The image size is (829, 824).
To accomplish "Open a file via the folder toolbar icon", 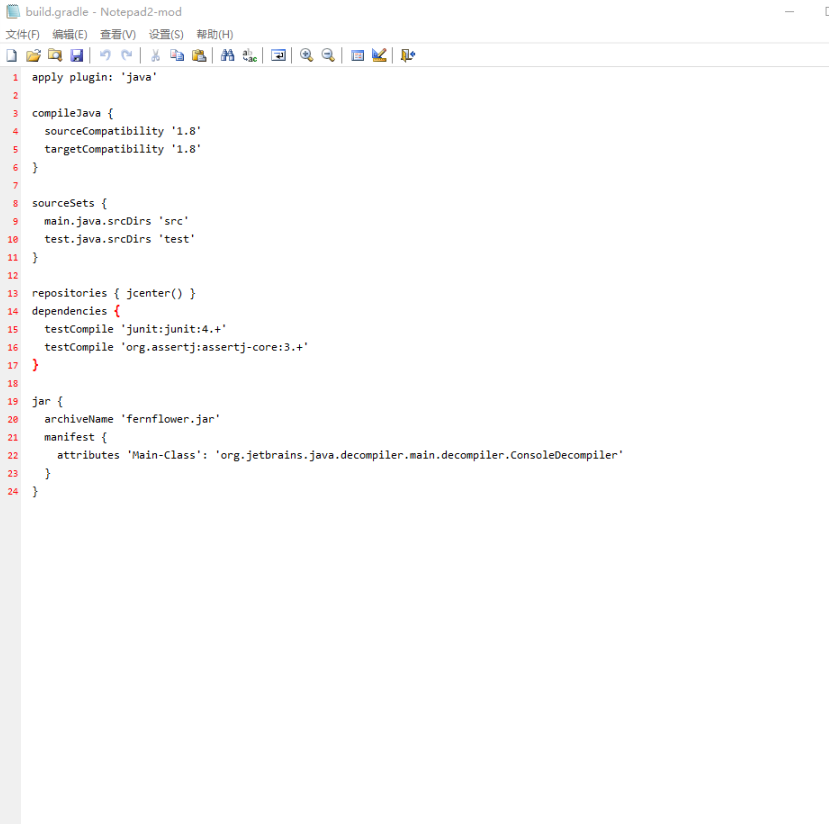I will pos(33,55).
